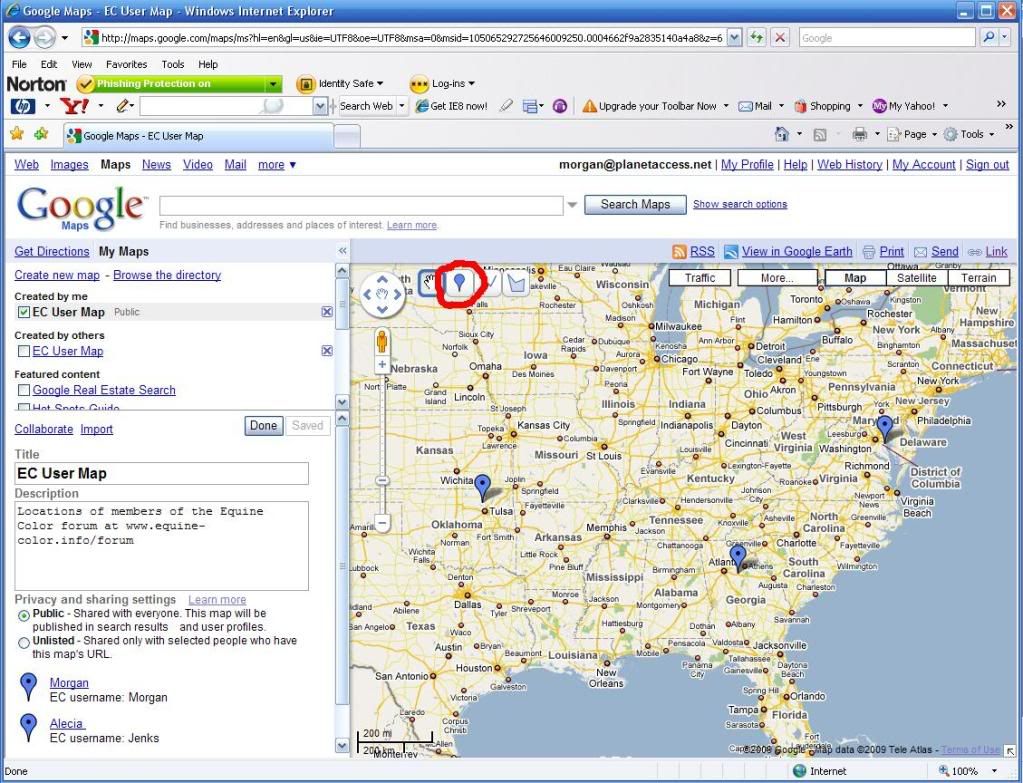Click the Search Maps button

click(x=635, y=204)
